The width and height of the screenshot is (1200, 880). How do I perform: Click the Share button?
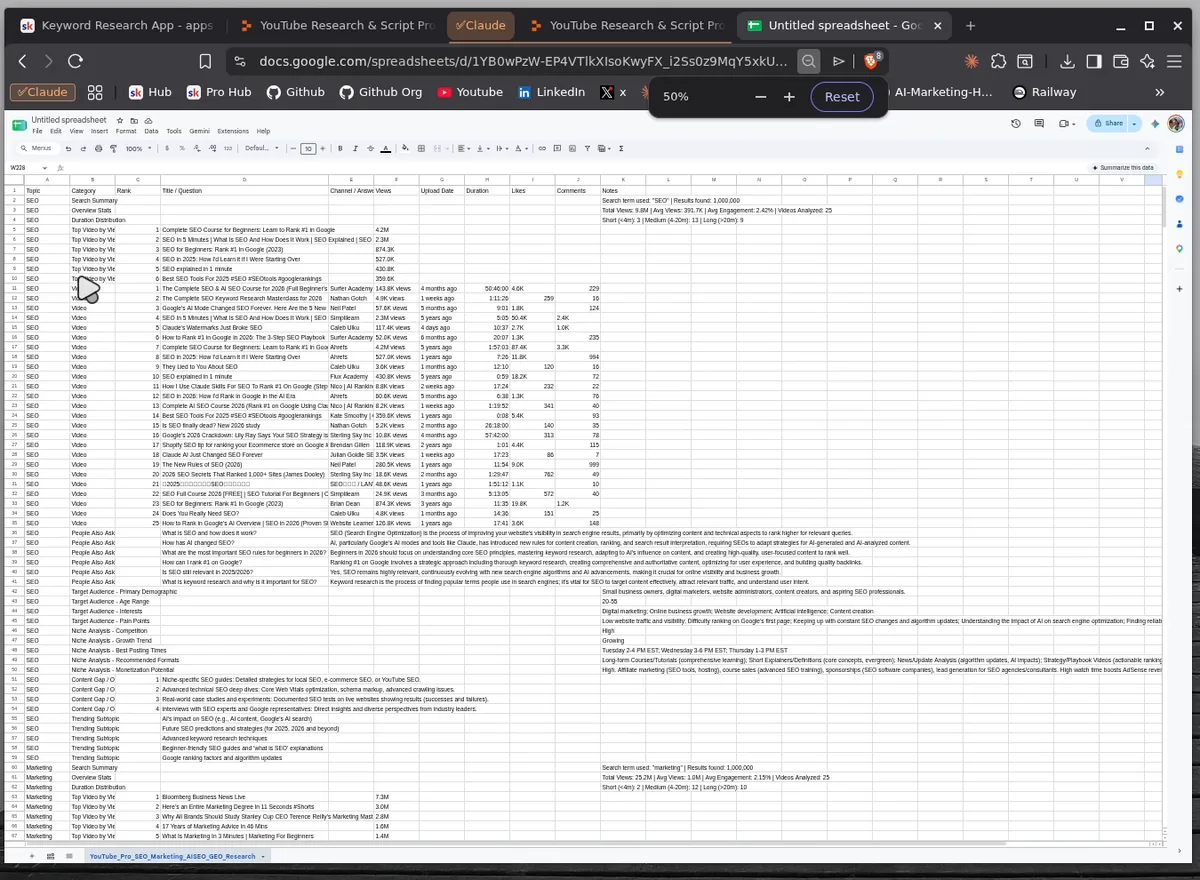[1107, 123]
